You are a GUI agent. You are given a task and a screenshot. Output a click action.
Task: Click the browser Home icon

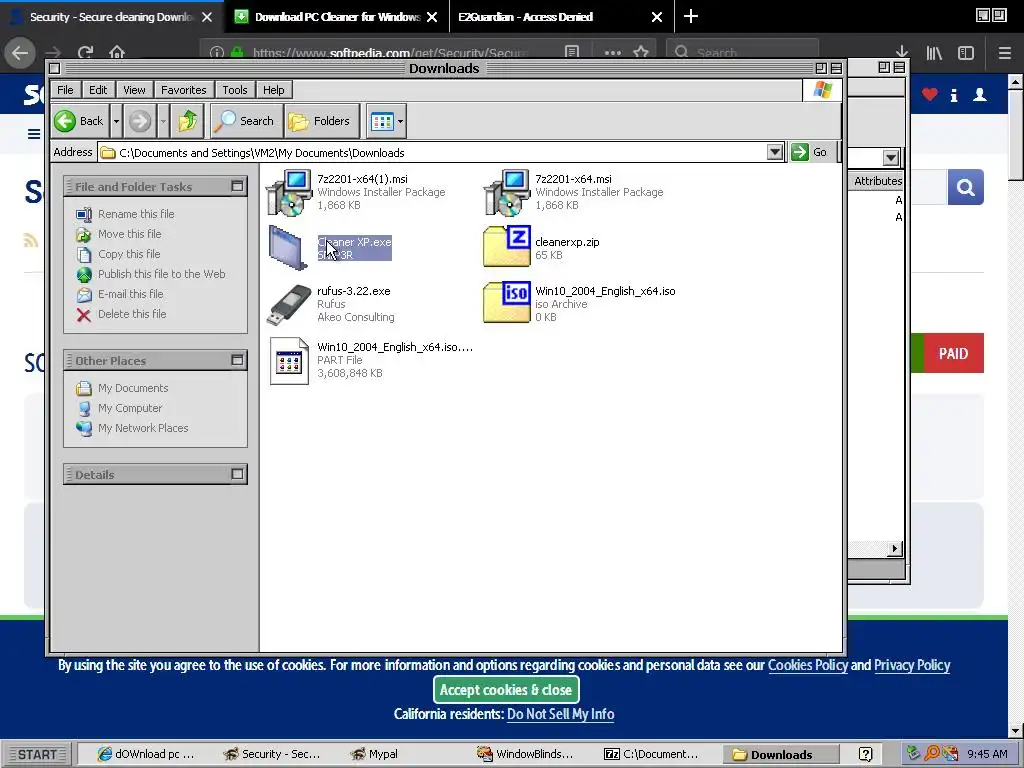click(x=117, y=52)
